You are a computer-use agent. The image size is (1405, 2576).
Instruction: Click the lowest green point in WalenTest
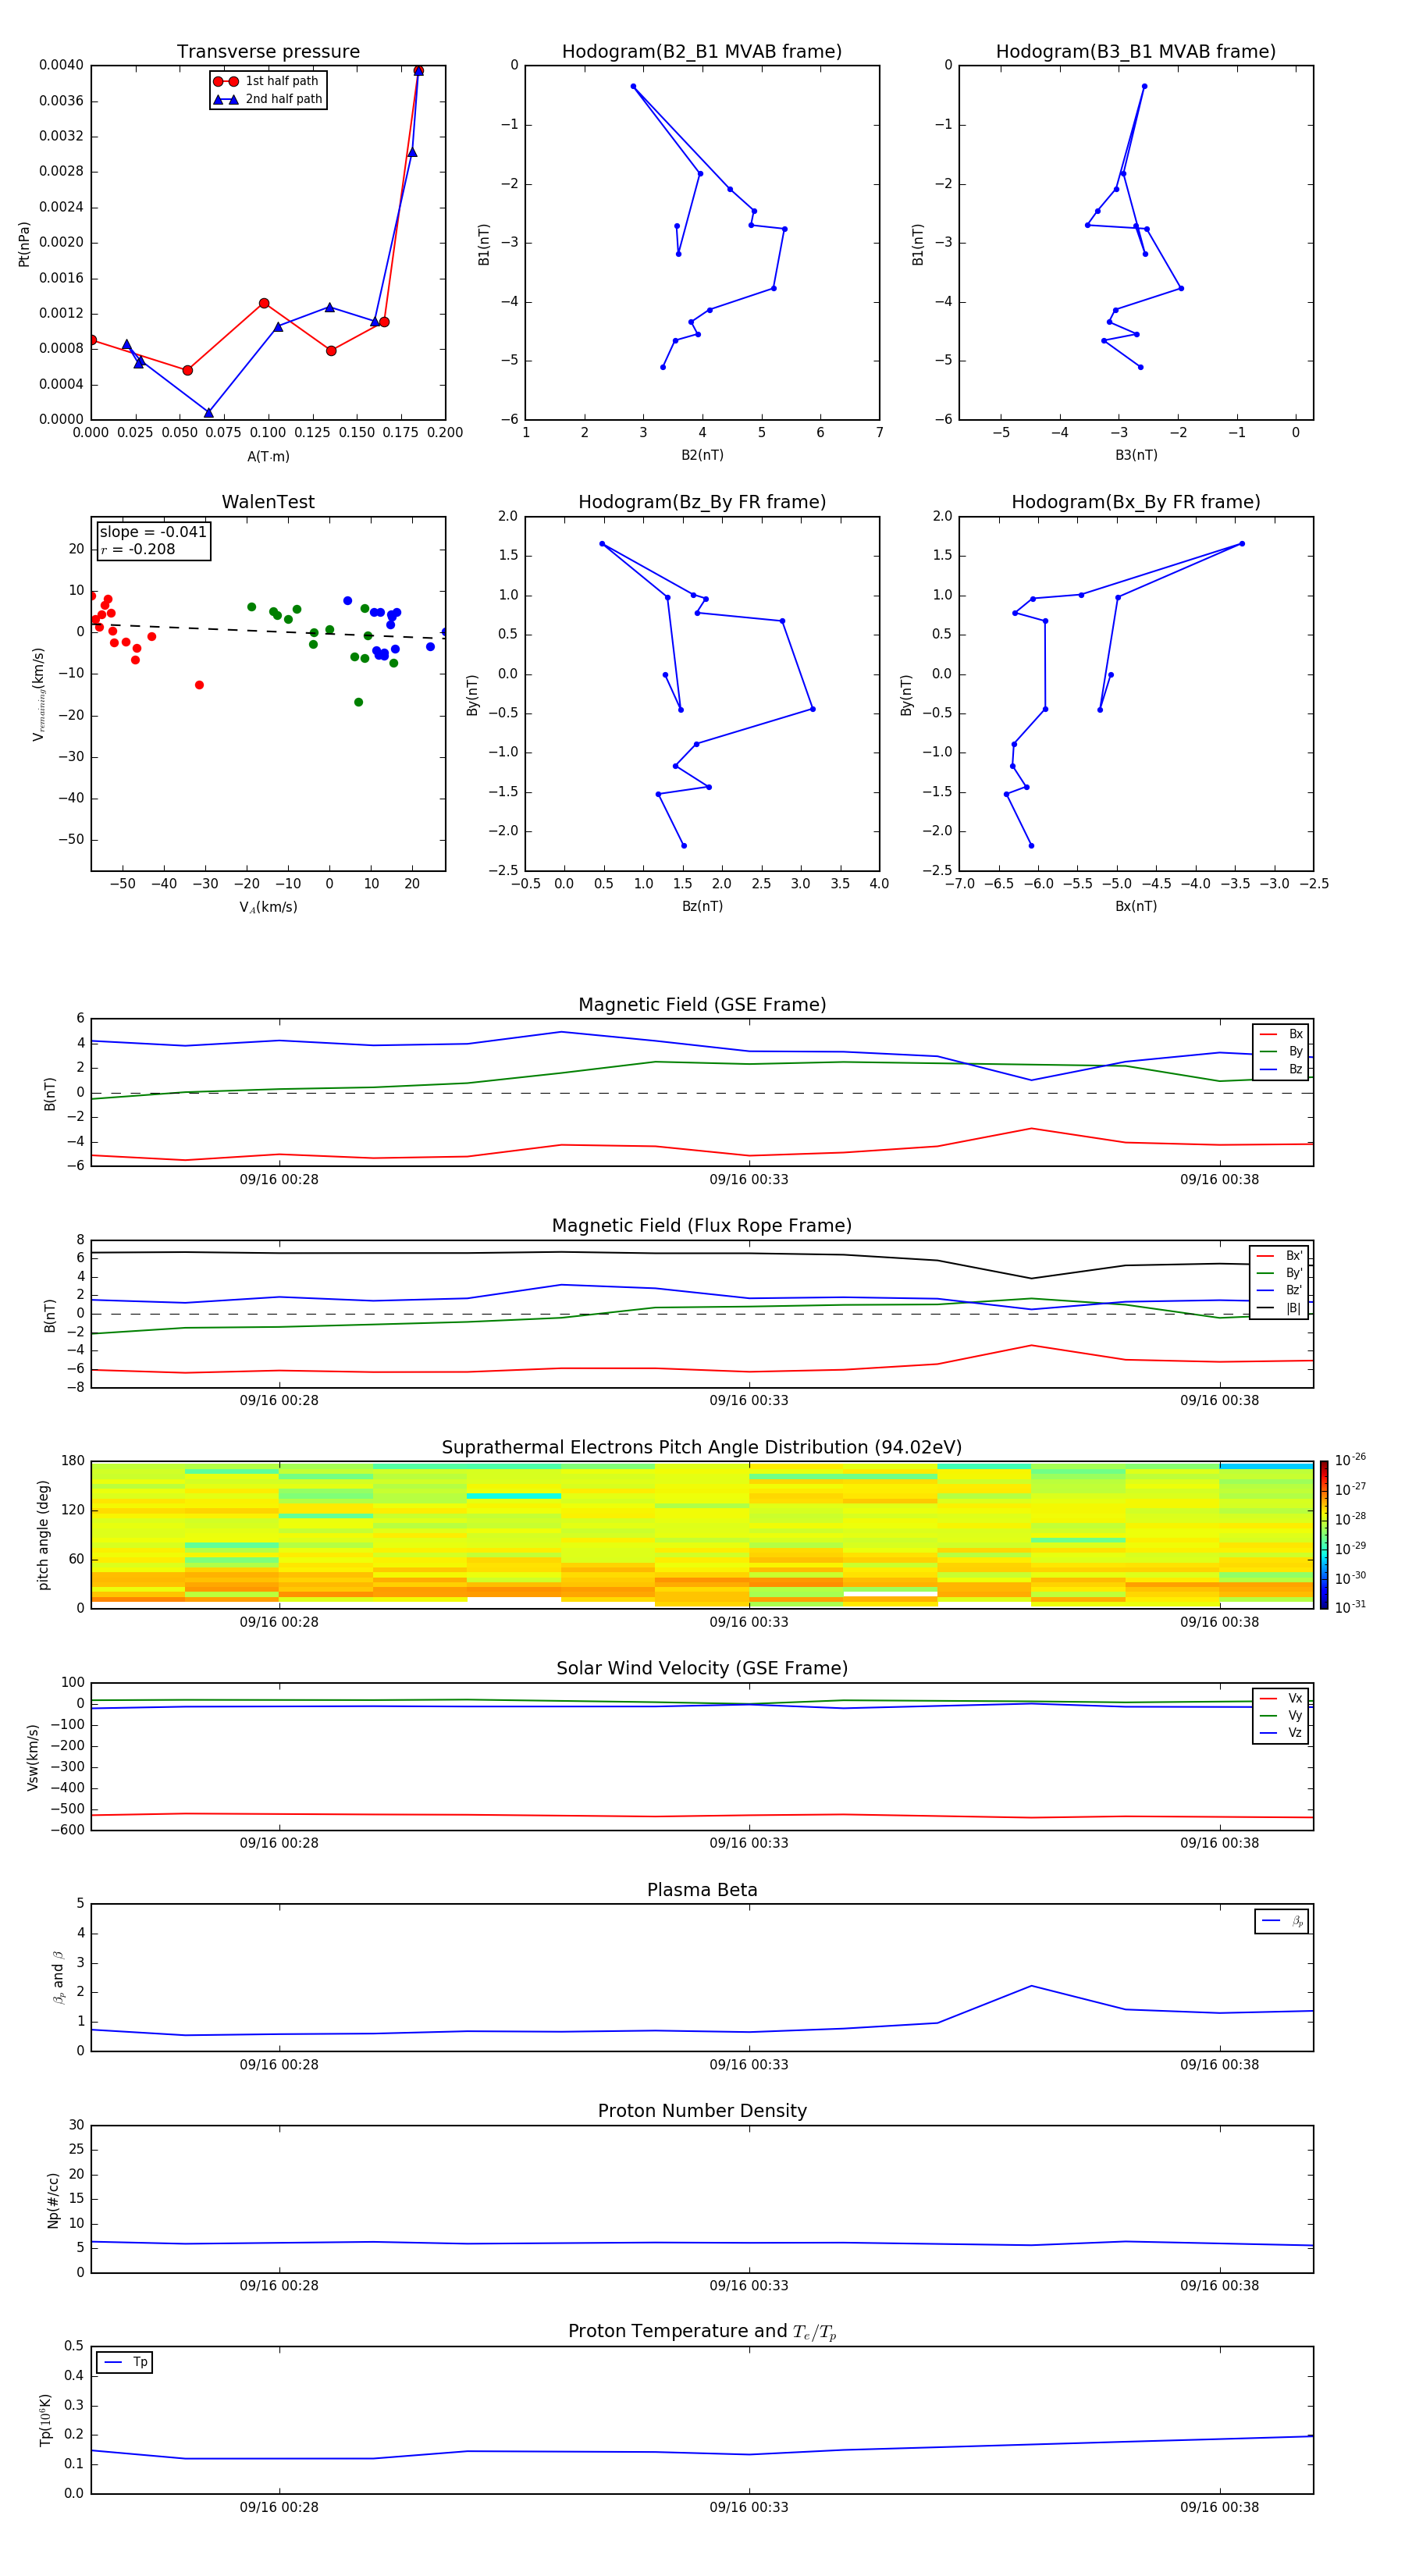[358, 702]
